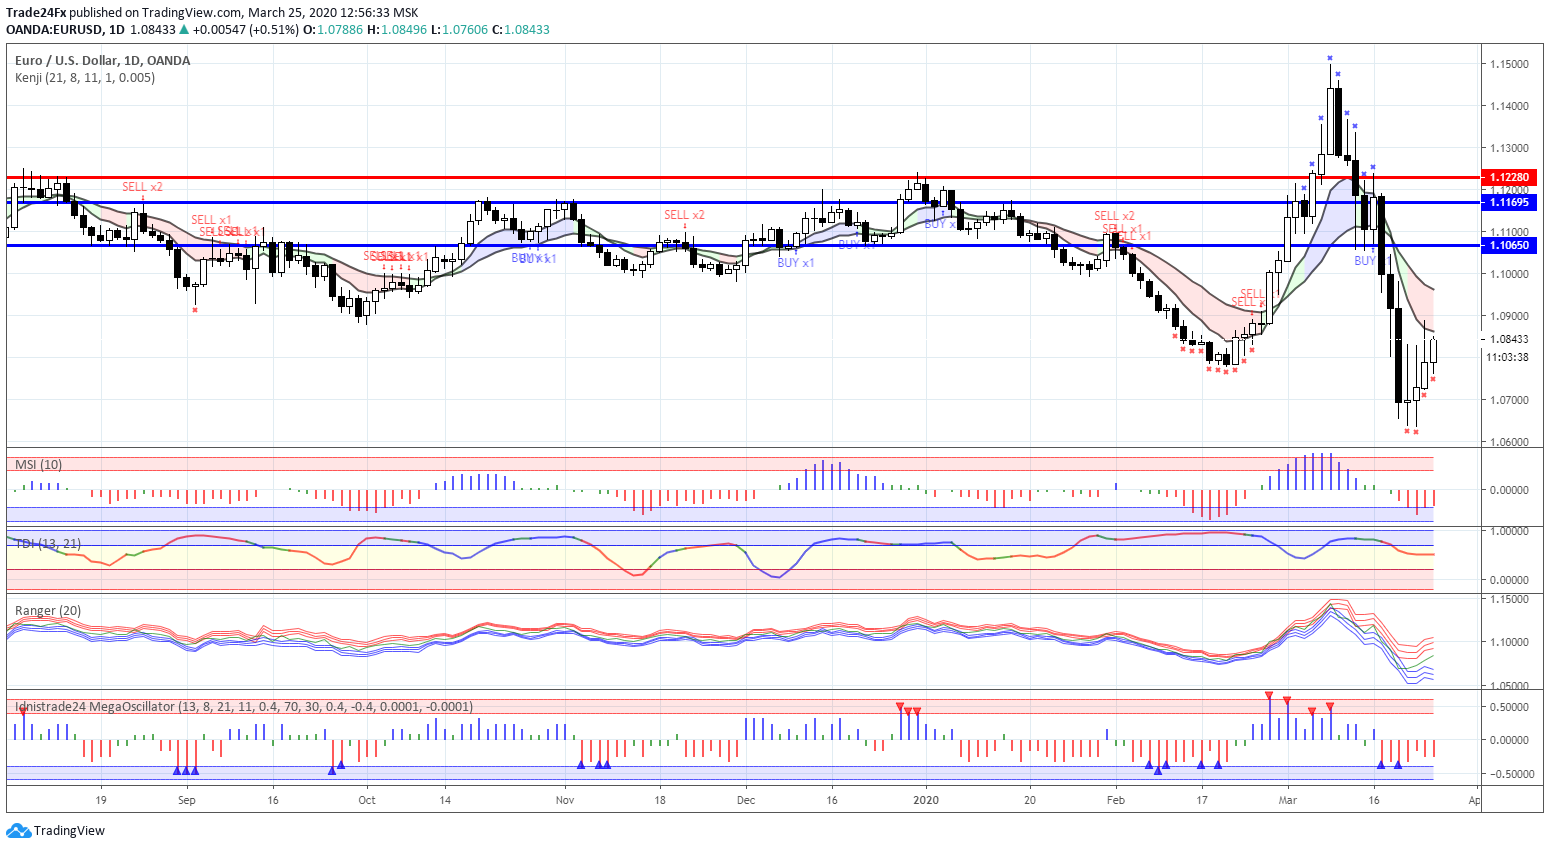Screen dimensions: 1550x849
Task: Click the Trade24Fx publisher name
Action: pos(36,13)
